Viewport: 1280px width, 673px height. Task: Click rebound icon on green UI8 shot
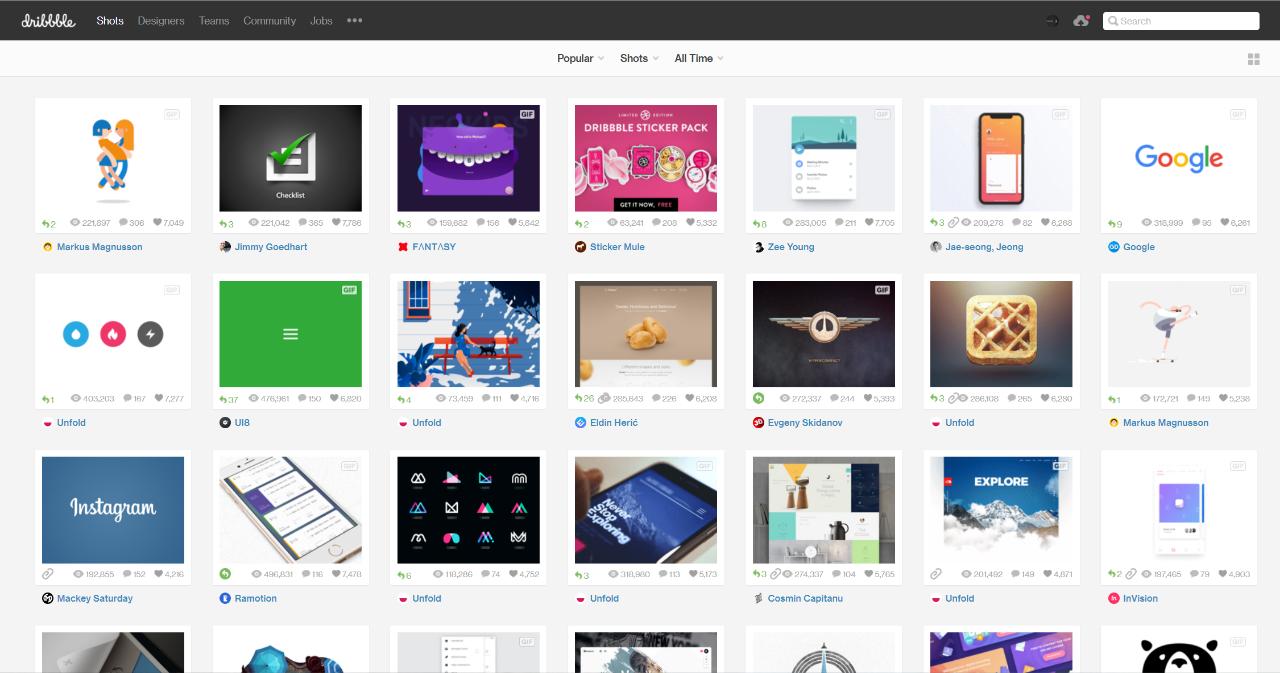225,399
